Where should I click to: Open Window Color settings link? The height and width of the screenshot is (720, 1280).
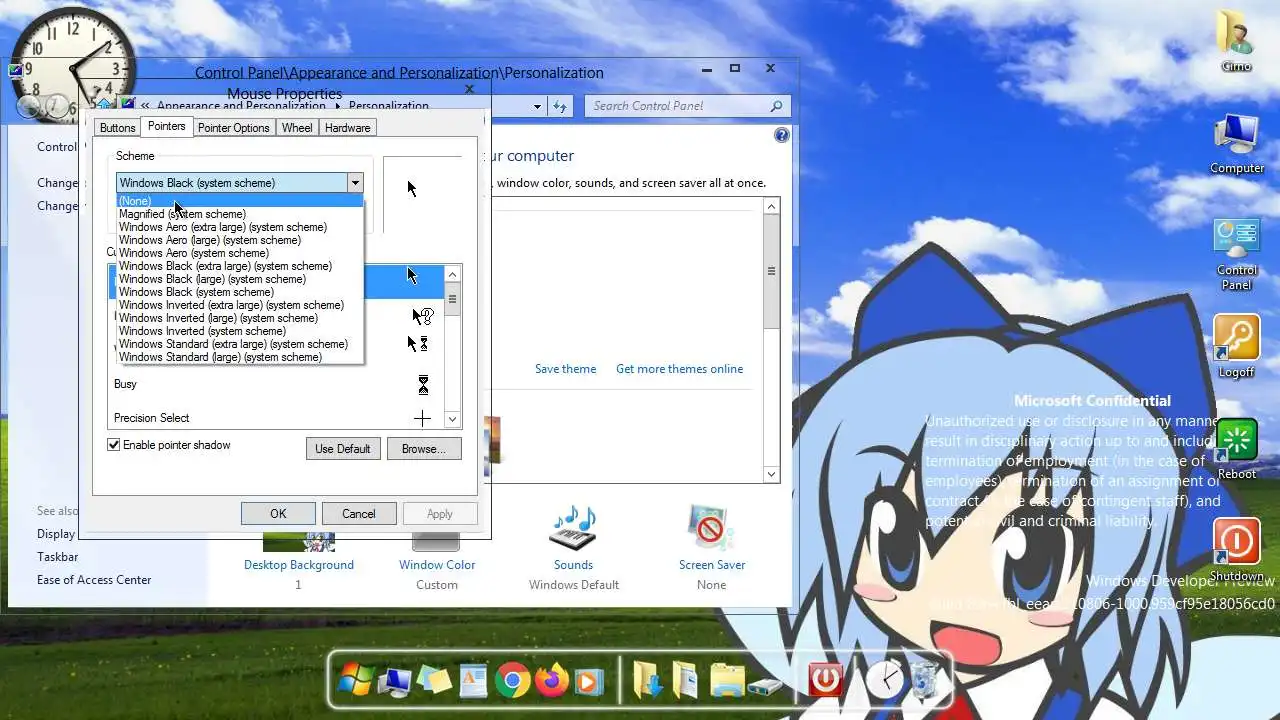(x=437, y=565)
